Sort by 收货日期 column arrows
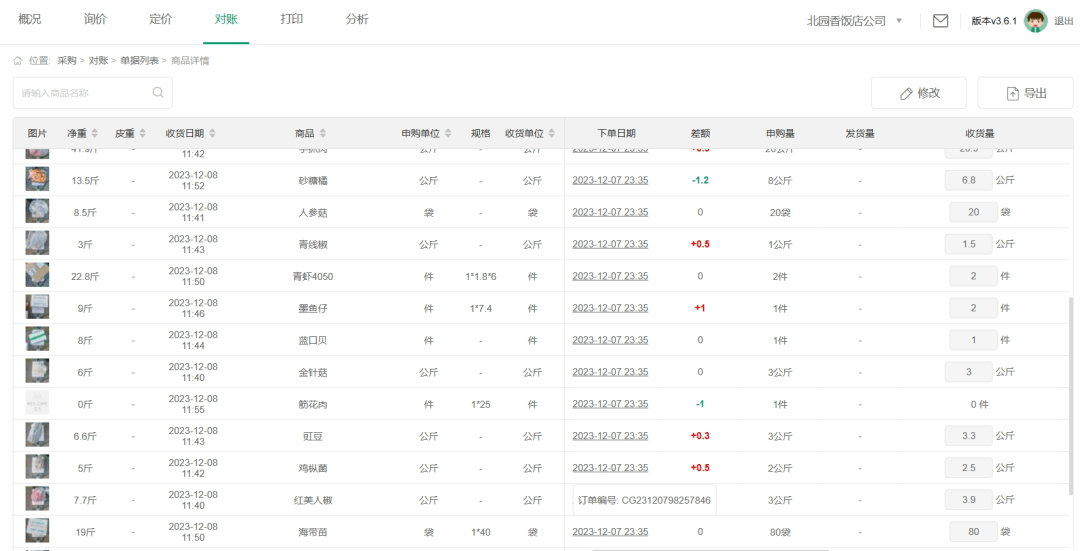The height and width of the screenshot is (551, 1080). pyautogui.click(x=212, y=133)
